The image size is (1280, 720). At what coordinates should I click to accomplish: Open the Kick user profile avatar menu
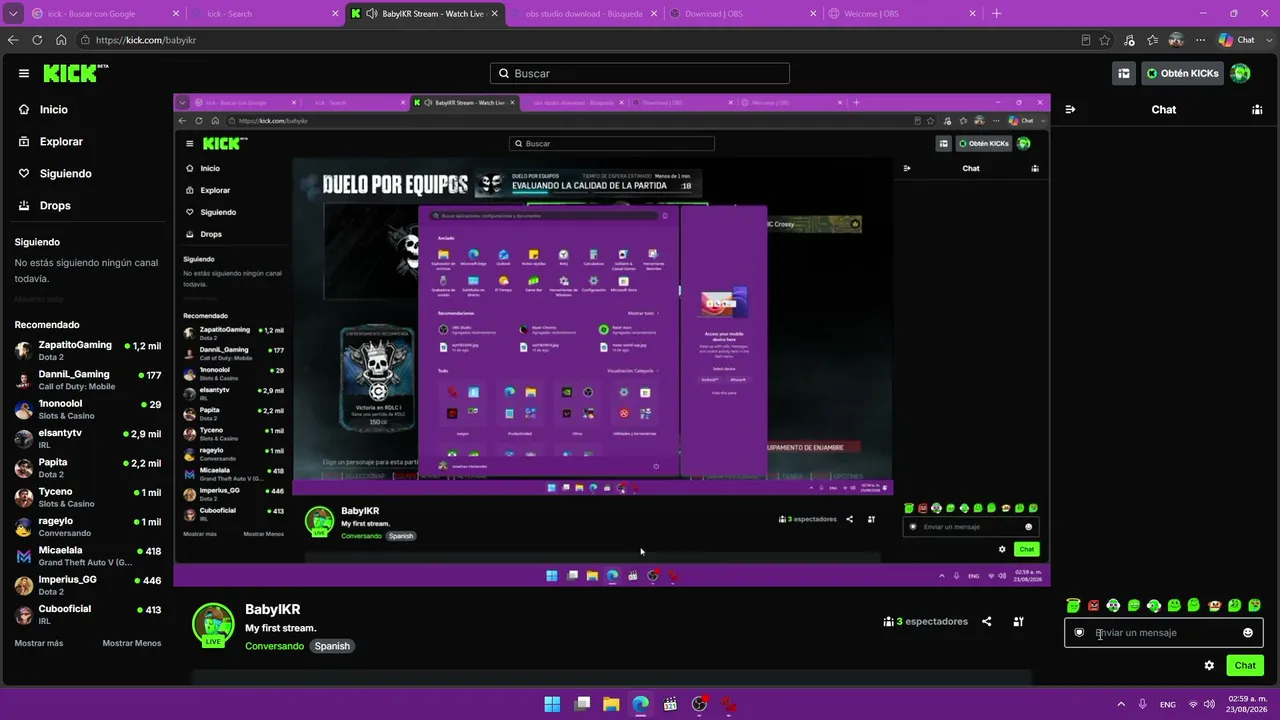tap(1240, 73)
